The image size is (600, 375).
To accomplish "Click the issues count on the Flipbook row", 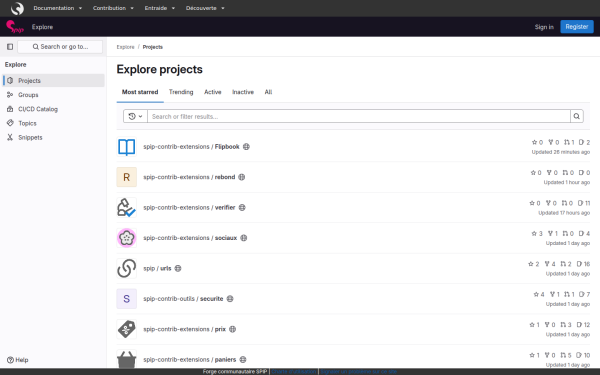I will coord(584,142).
